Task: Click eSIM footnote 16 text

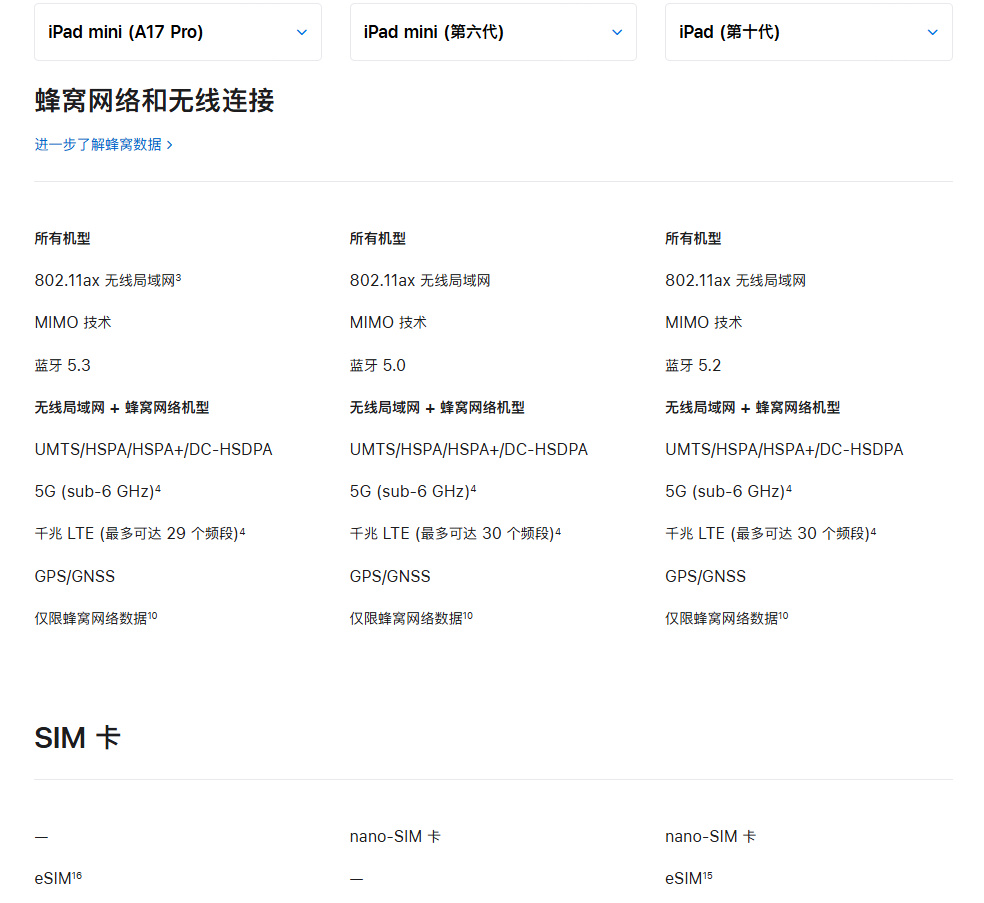Action: click(58, 878)
